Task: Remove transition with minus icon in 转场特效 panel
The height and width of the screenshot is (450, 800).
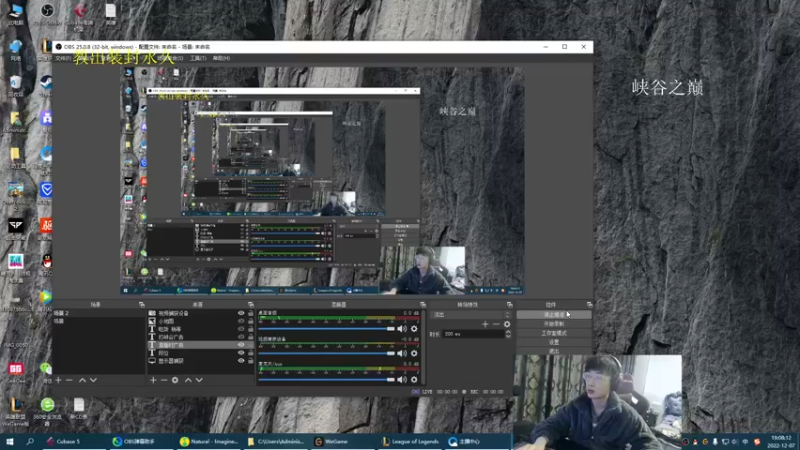Action: [496, 324]
